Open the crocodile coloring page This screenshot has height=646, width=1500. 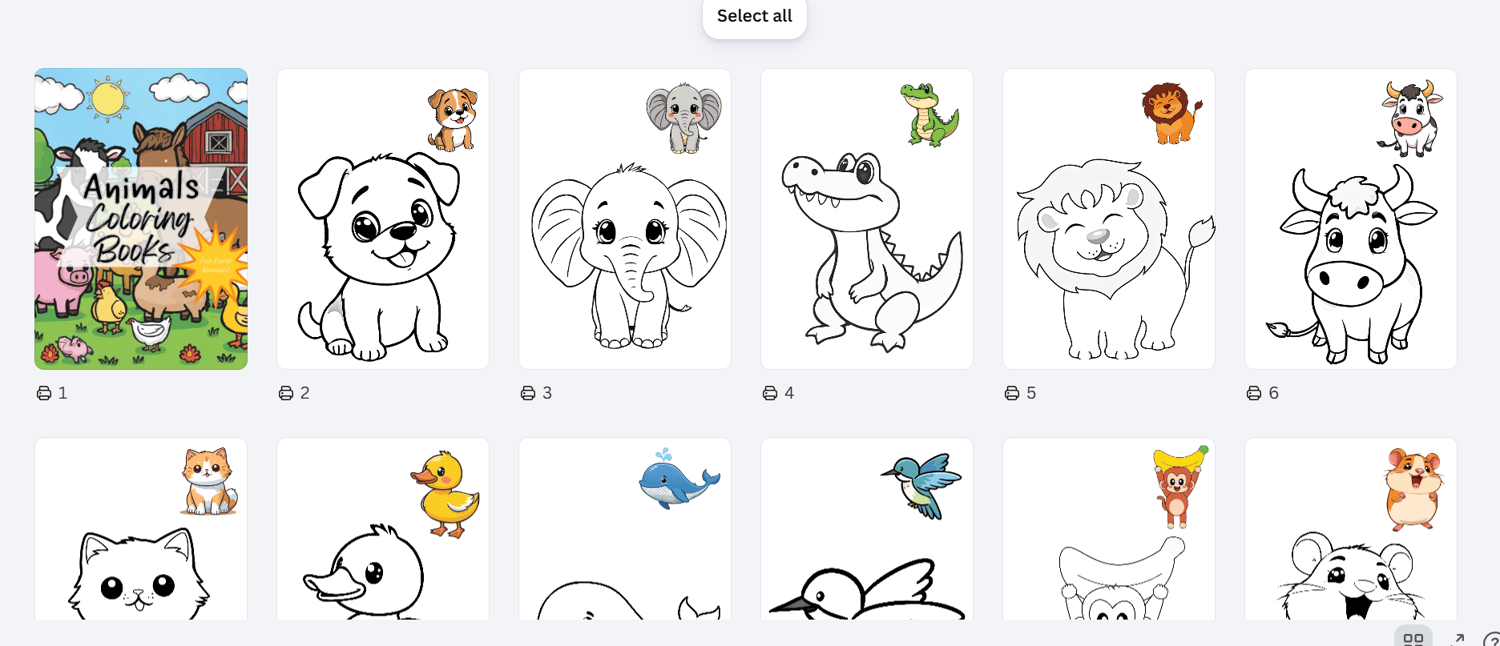click(x=867, y=219)
